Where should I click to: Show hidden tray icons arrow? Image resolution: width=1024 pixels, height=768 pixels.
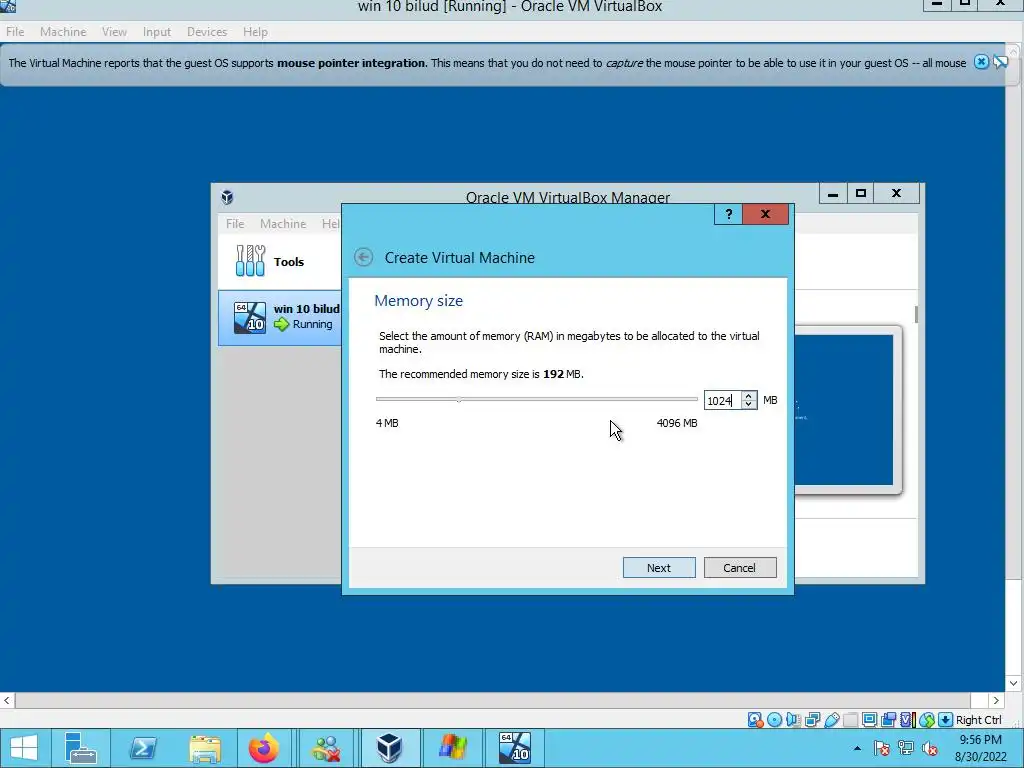[x=857, y=748]
